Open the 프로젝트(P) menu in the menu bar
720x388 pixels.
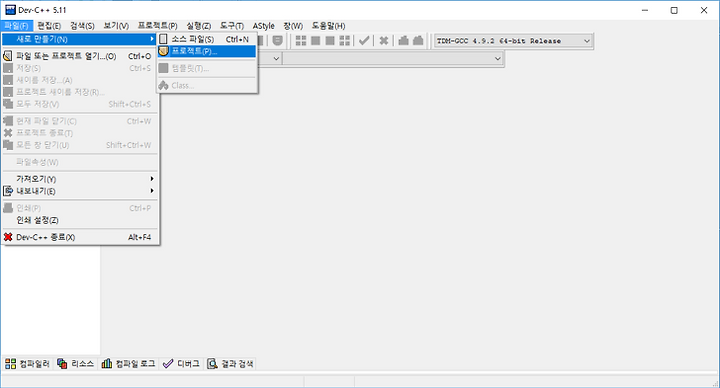coord(158,26)
